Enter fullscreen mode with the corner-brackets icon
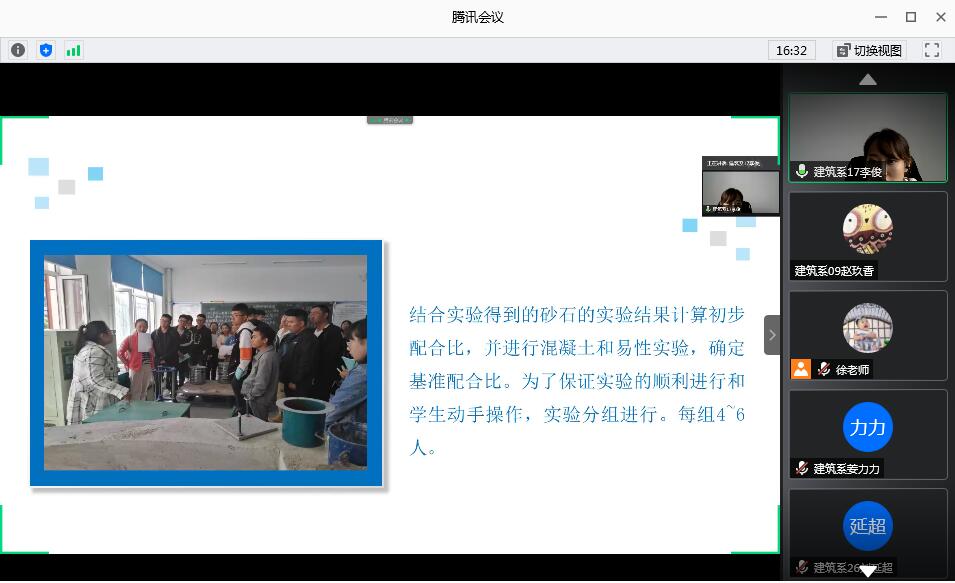The width and height of the screenshot is (955, 583). coord(932,50)
